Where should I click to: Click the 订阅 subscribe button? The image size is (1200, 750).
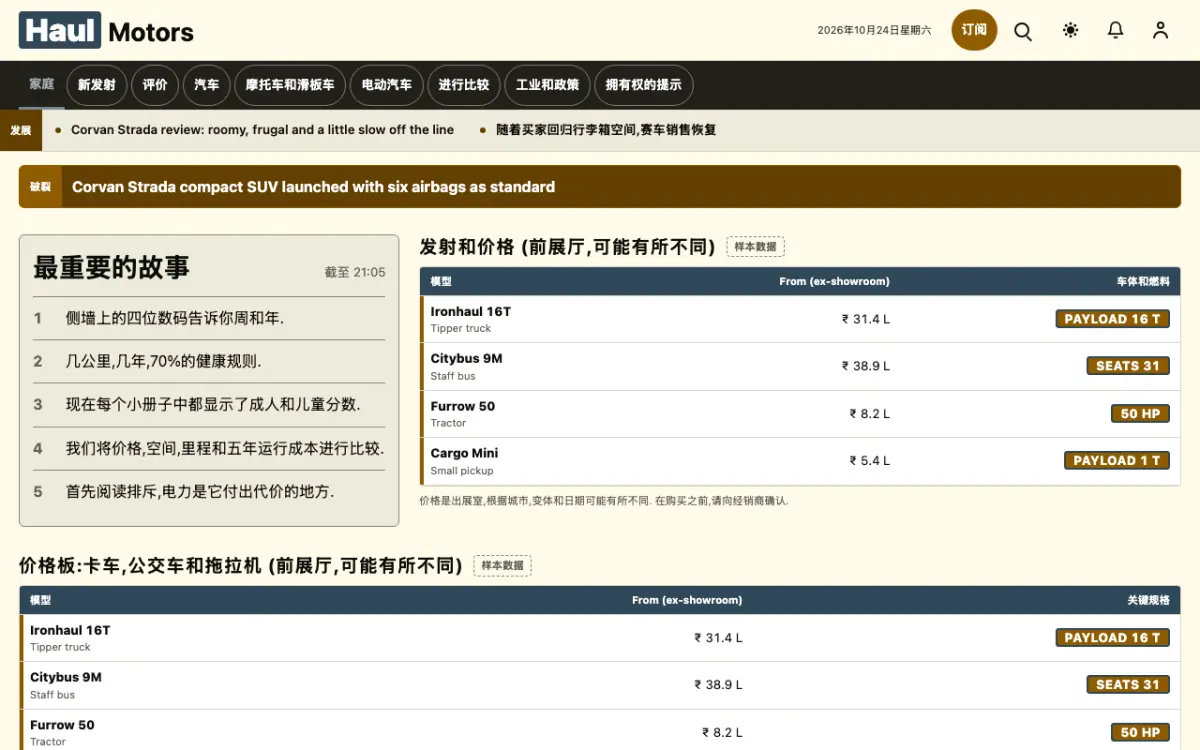(974, 30)
